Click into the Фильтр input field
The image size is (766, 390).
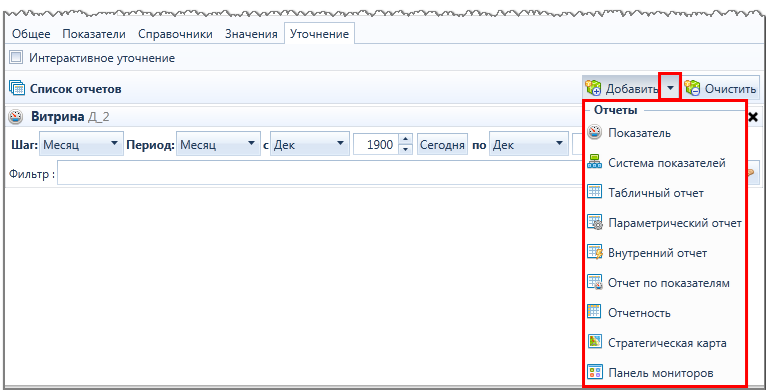(318, 173)
